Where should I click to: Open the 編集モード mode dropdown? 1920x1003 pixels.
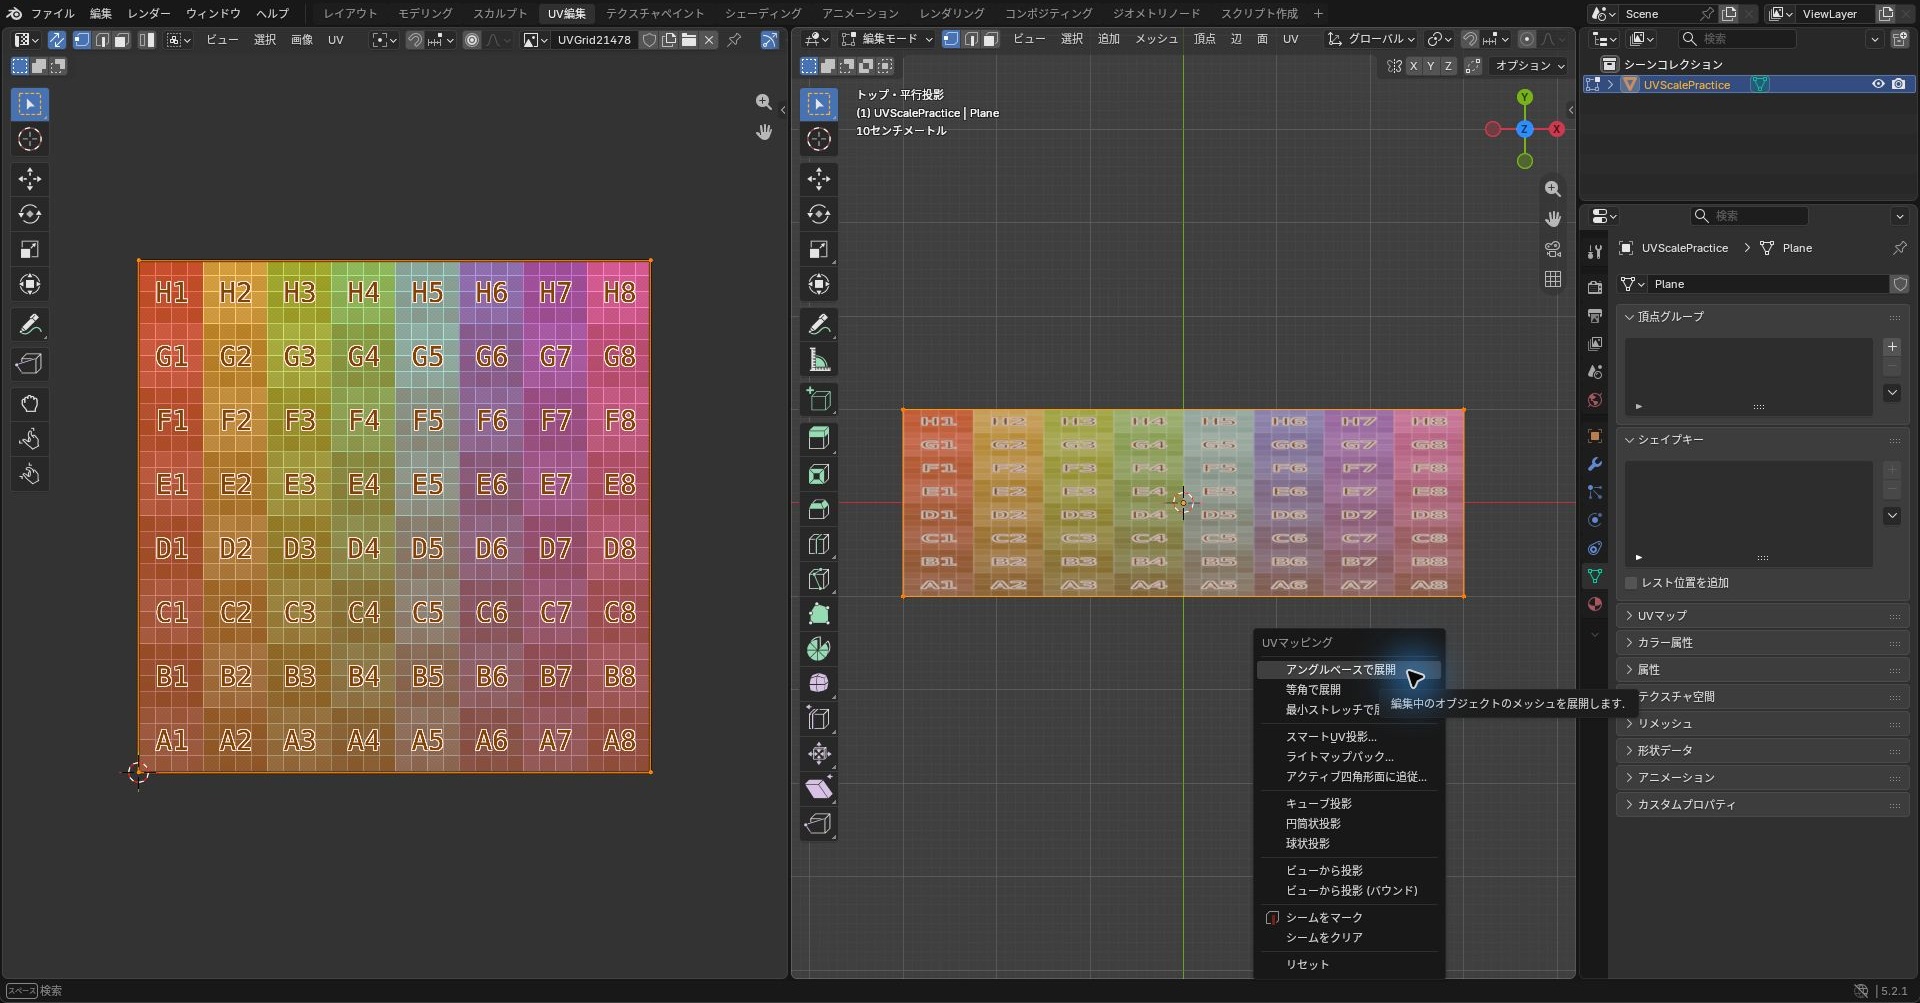pos(887,39)
